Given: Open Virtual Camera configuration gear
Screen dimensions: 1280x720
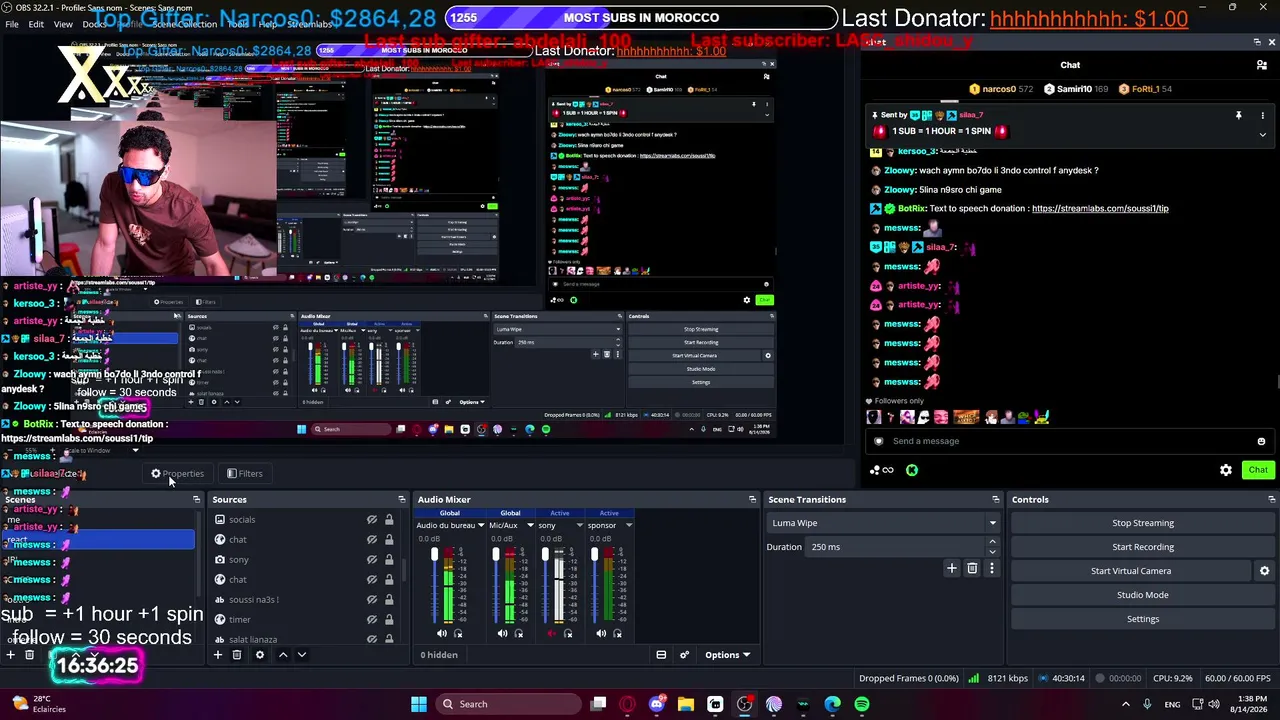Looking at the screenshot, I should 1264,571.
